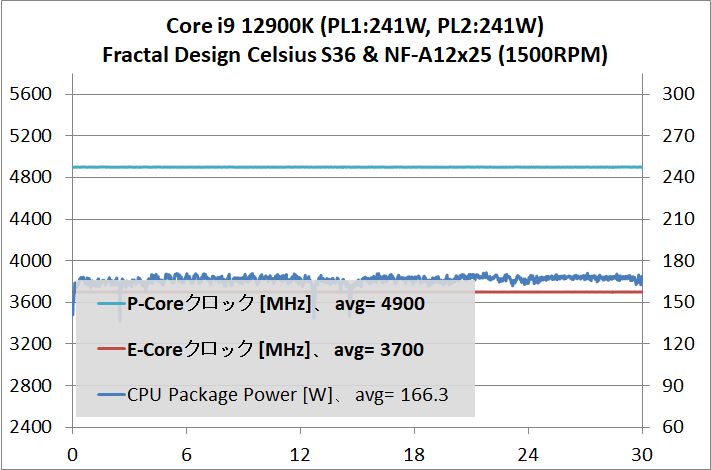This screenshot has height=470, width=711.
Task: Click right axis label 210
Action: 678,219
